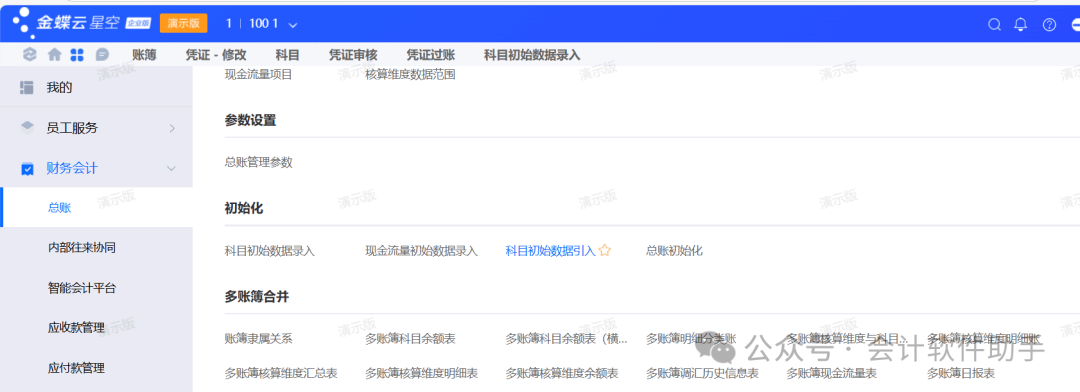Image resolution: width=1080 pixels, height=392 pixels.
Task: Open the four-square app grid icon
Action: click(x=77, y=54)
